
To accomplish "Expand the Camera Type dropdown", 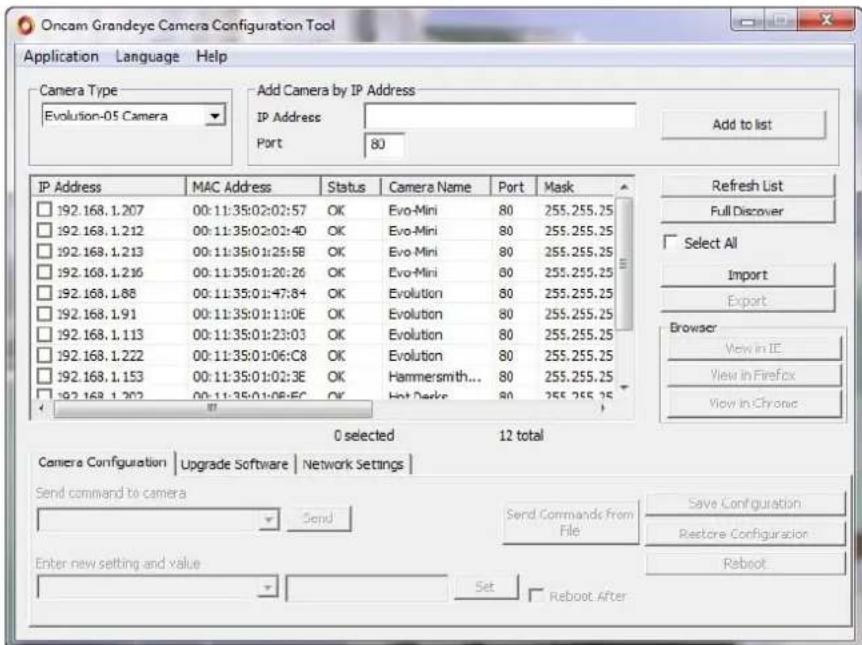I will tap(215, 116).
